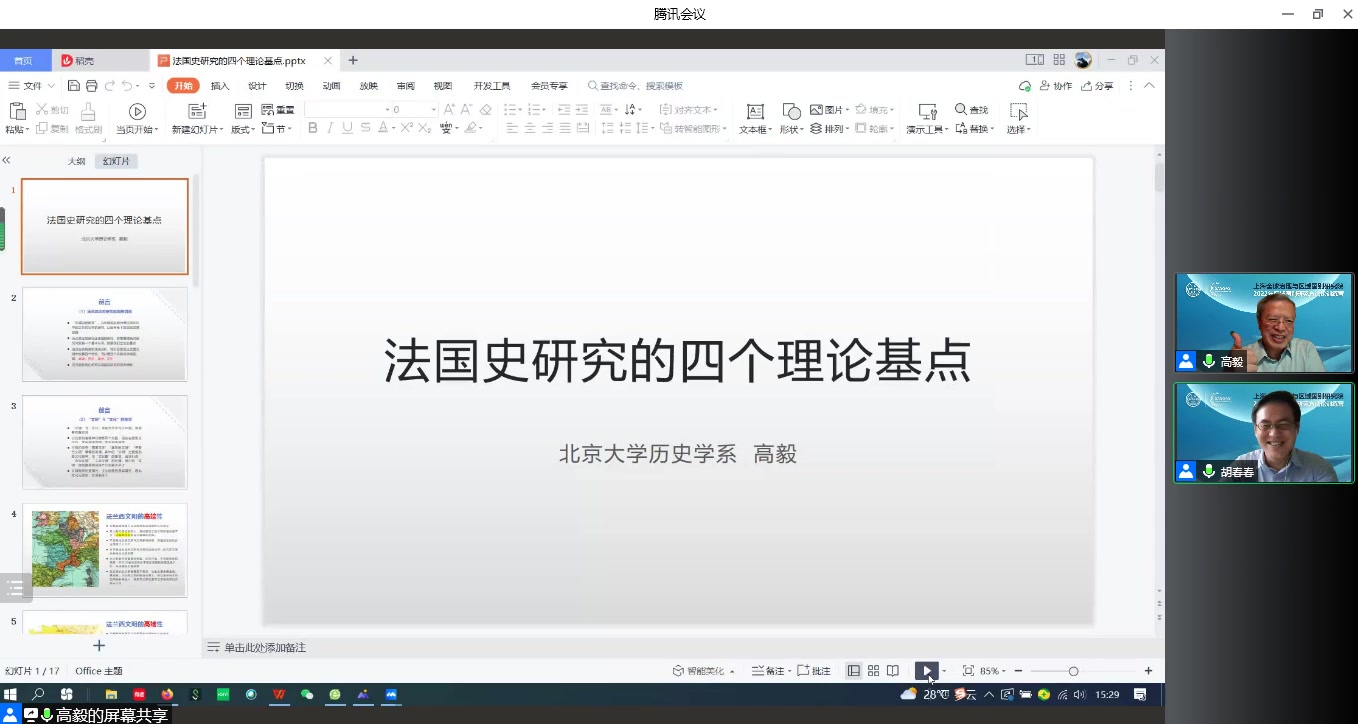The image size is (1358, 724).
Task: Insert a Text Box (文本框) icon
Action: (755, 111)
